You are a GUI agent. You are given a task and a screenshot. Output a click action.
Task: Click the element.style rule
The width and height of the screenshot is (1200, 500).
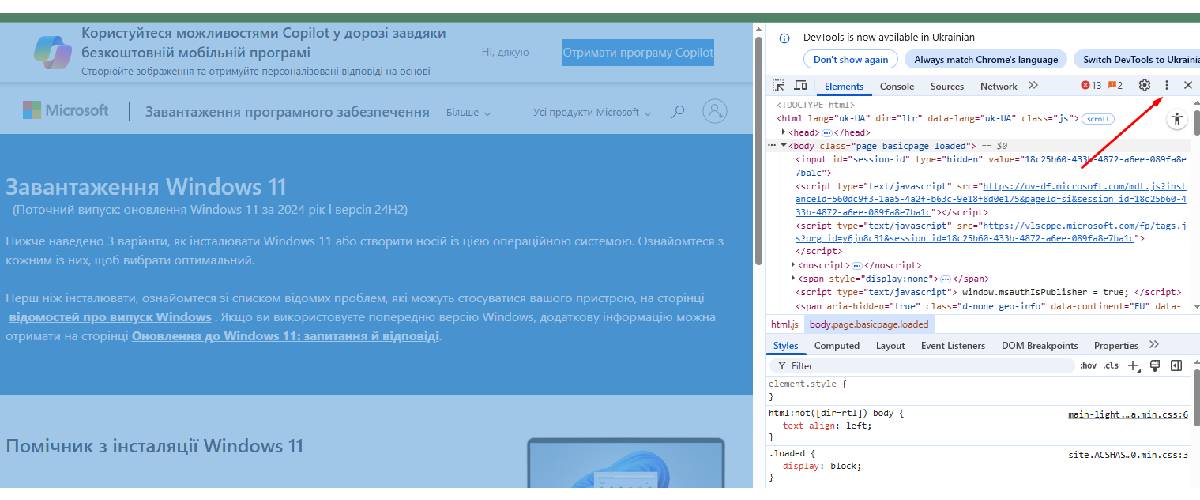(808, 383)
